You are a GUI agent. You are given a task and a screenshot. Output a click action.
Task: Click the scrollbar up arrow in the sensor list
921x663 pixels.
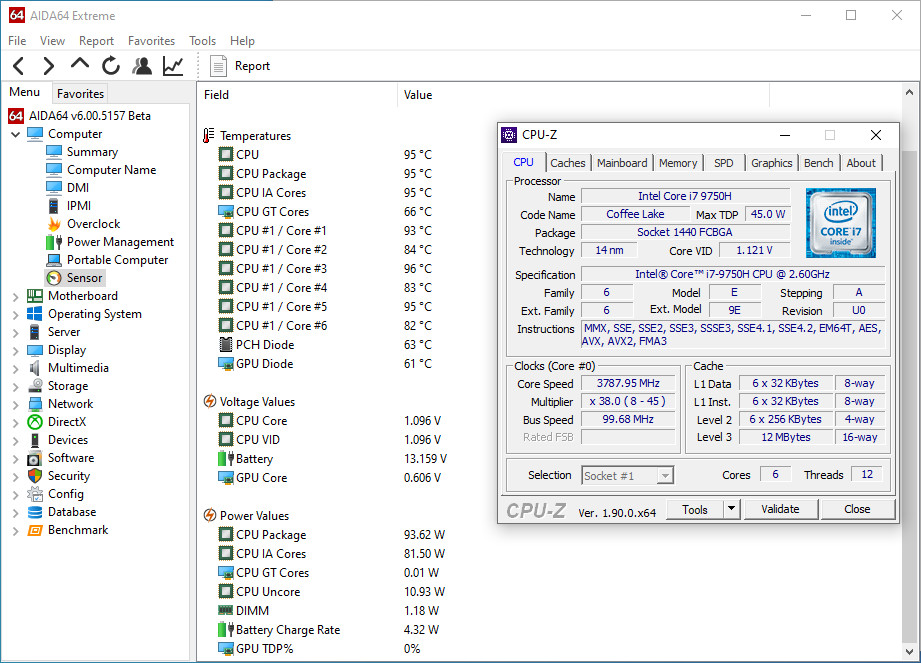coord(909,92)
